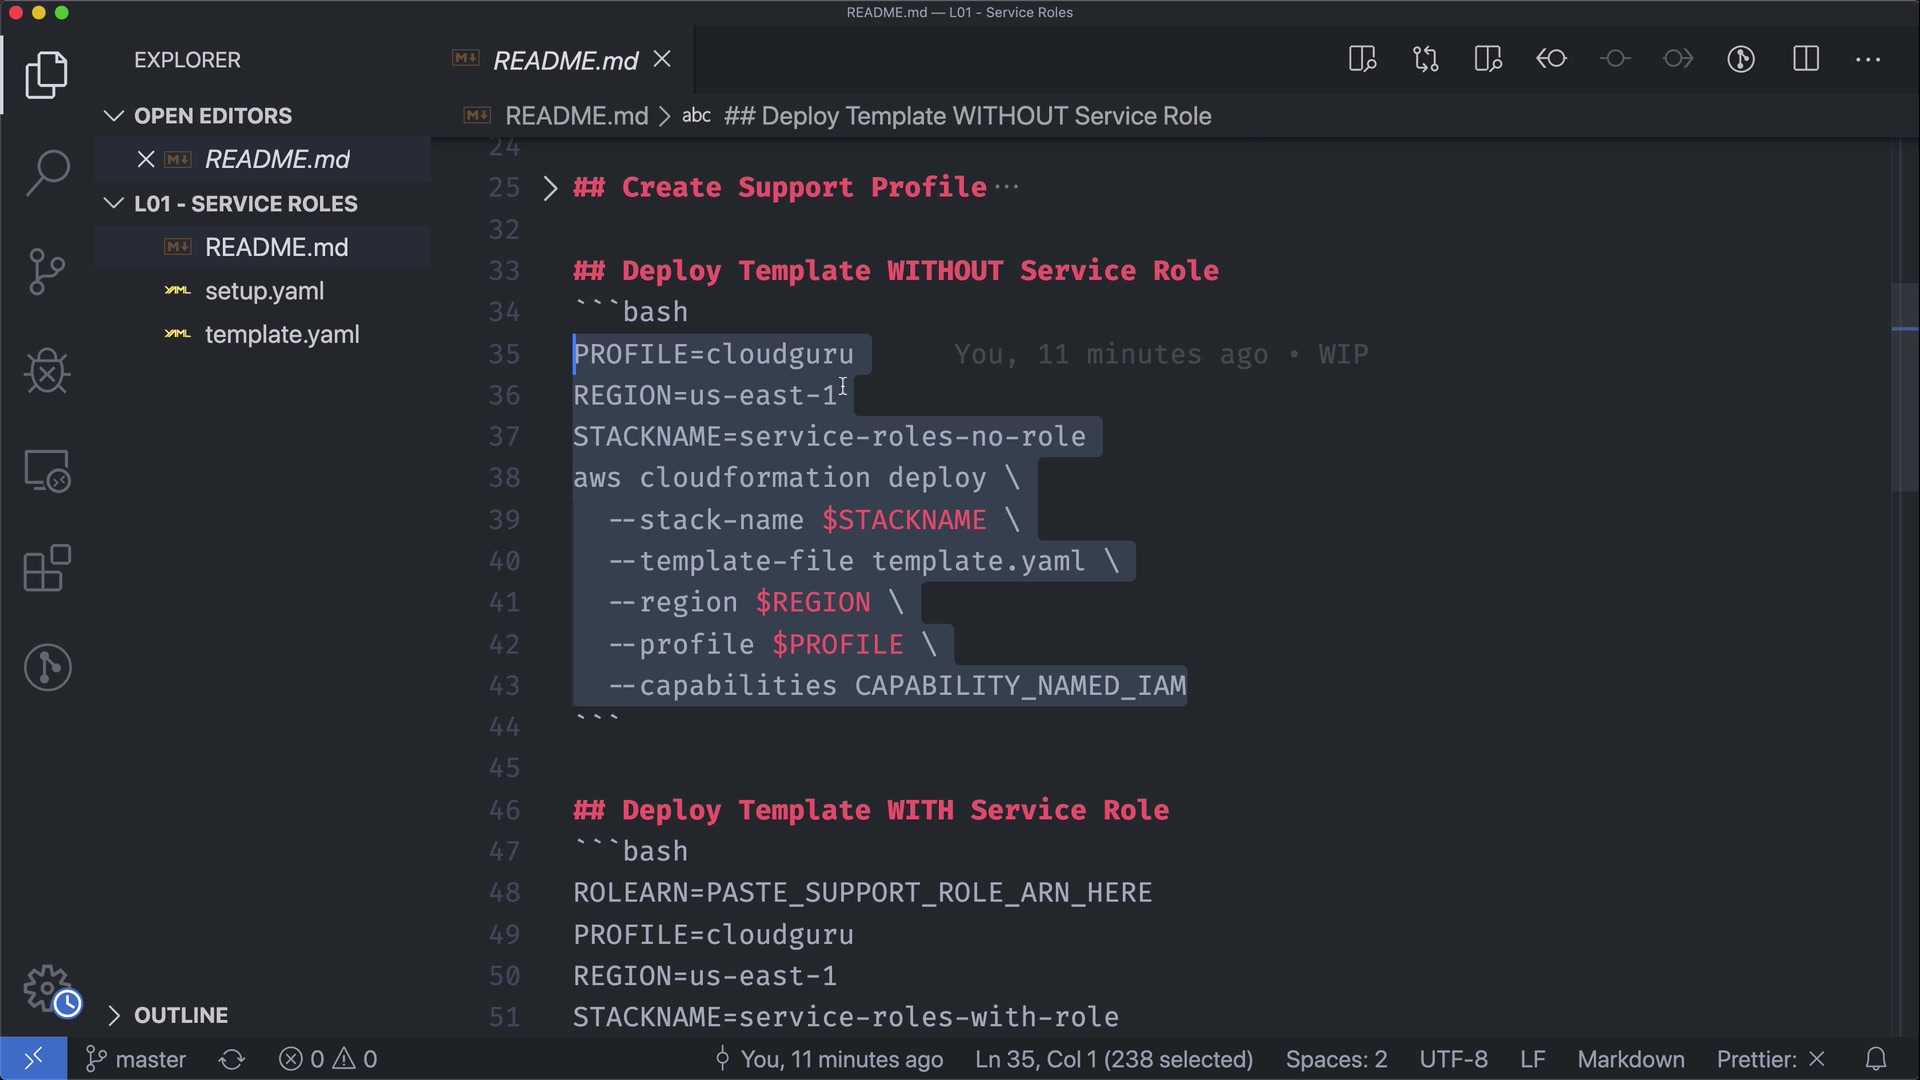Open the GitLens icon in activity bar

coord(47,667)
